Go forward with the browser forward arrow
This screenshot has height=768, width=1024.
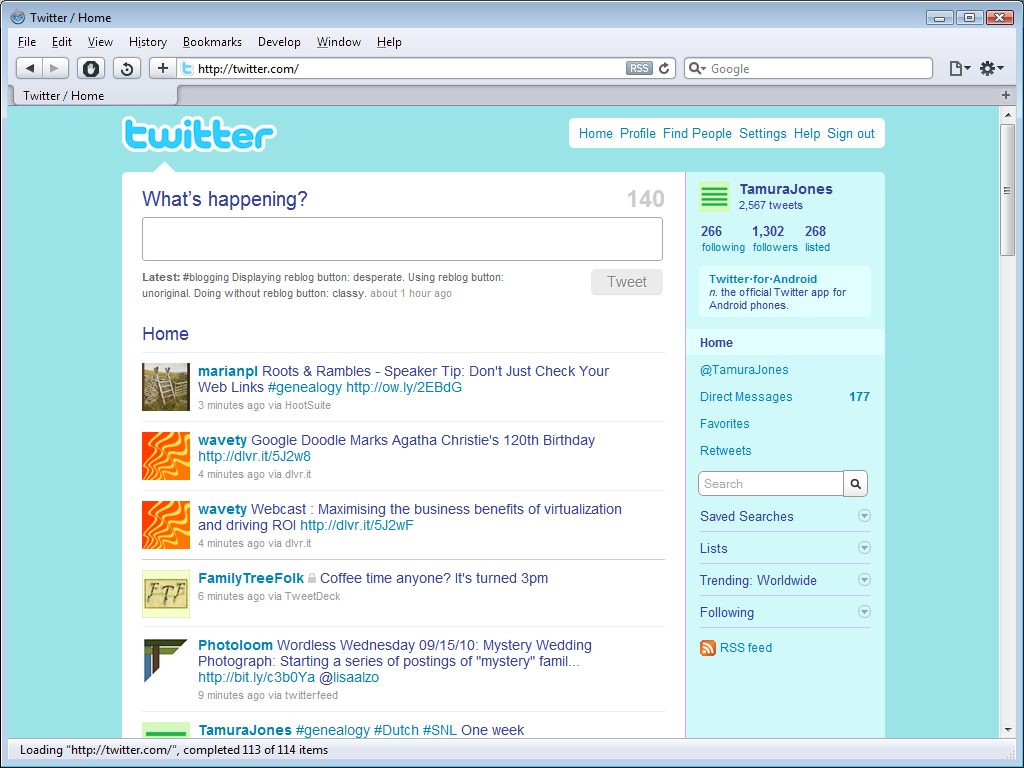pos(55,68)
